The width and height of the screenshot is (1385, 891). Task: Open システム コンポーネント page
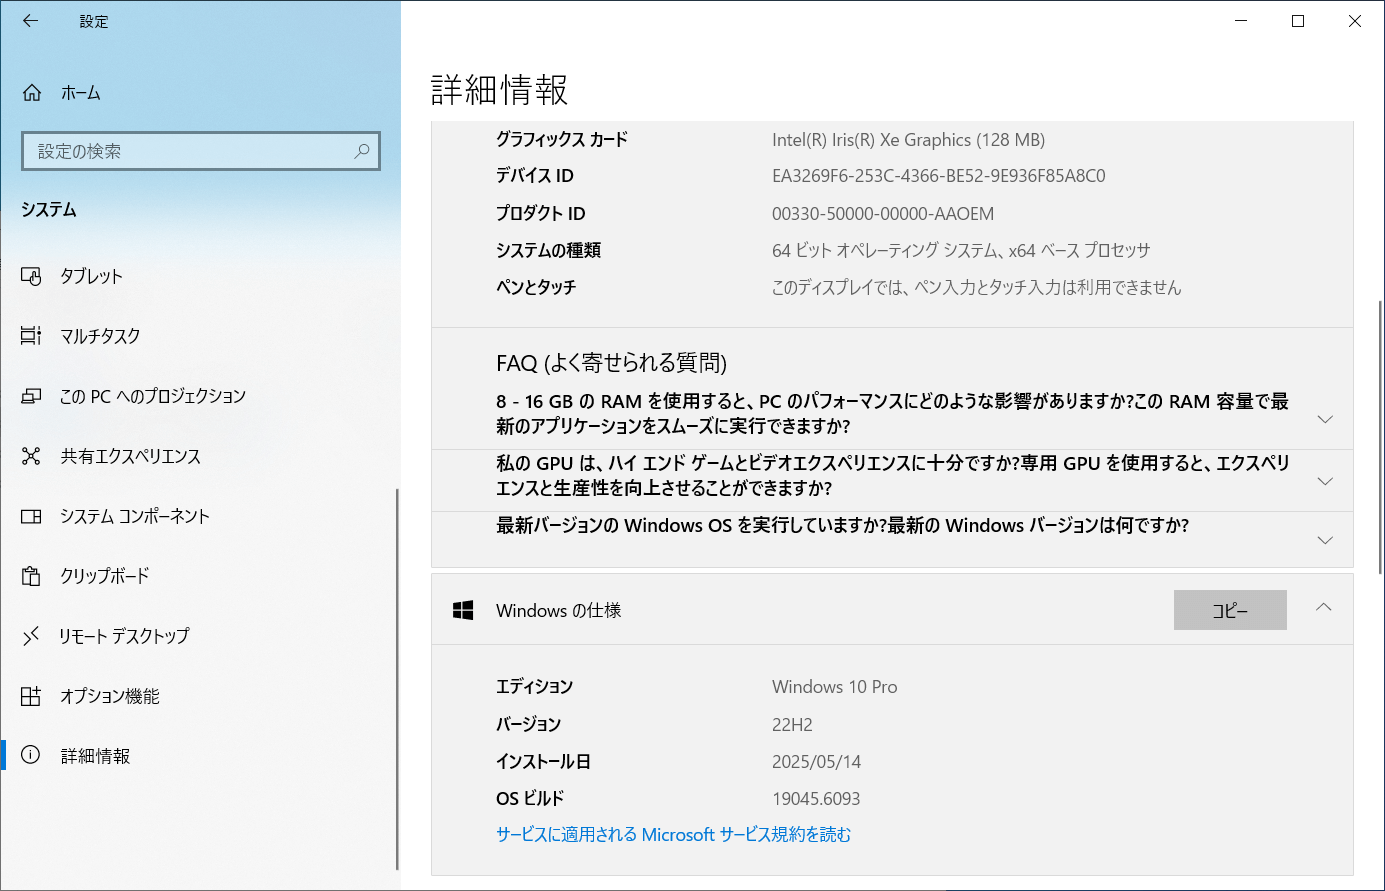click(198, 516)
